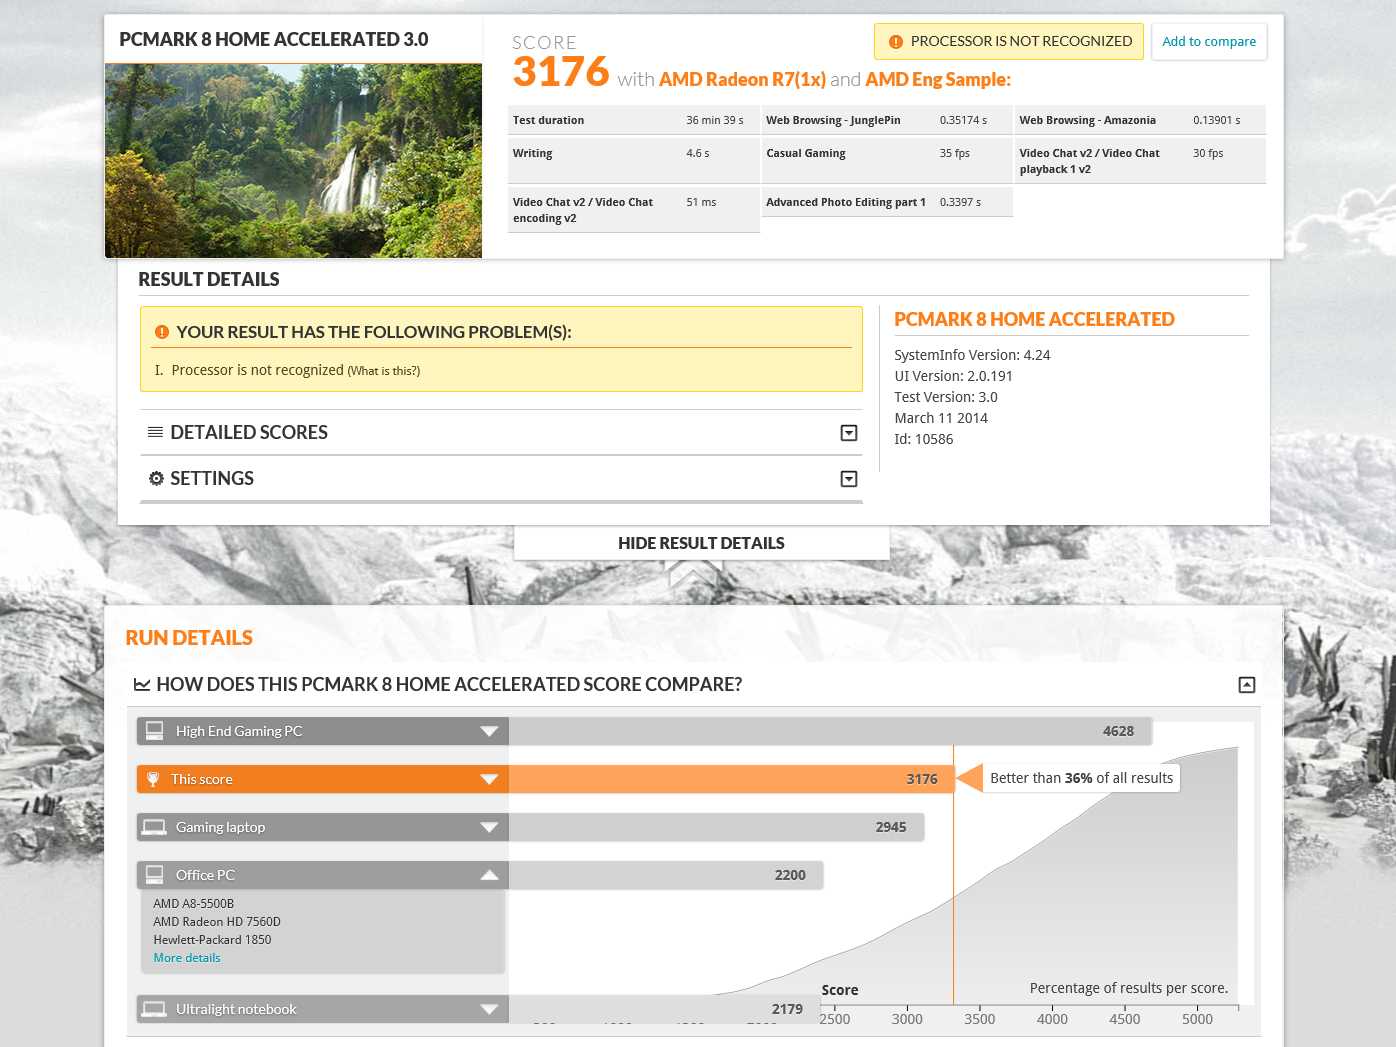Click the Id: 10586 text
The image size is (1396, 1047).
click(924, 439)
